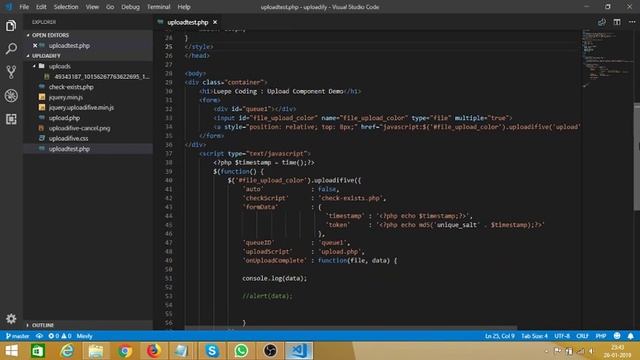The image size is (640, 360).
Task: Click the horizontal scrollbar under the code
Action: 351,328
